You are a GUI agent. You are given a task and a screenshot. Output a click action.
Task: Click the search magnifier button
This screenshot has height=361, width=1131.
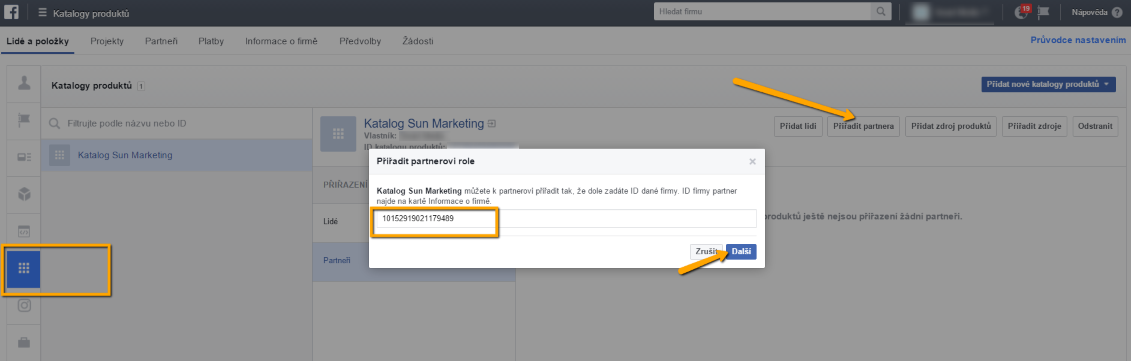(881, 12)
